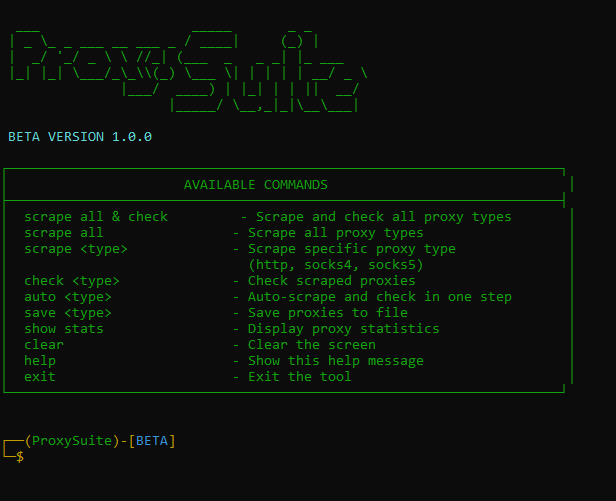This screenshot has height=501, width=616.
Task: Select the 'AVAILABLE COMMANDS' heading
Action: pyautogui.click(x=256, y=185)
